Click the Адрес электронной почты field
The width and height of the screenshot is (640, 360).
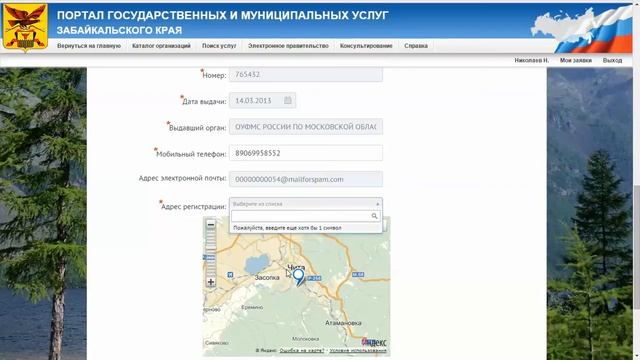coord(306,179)
